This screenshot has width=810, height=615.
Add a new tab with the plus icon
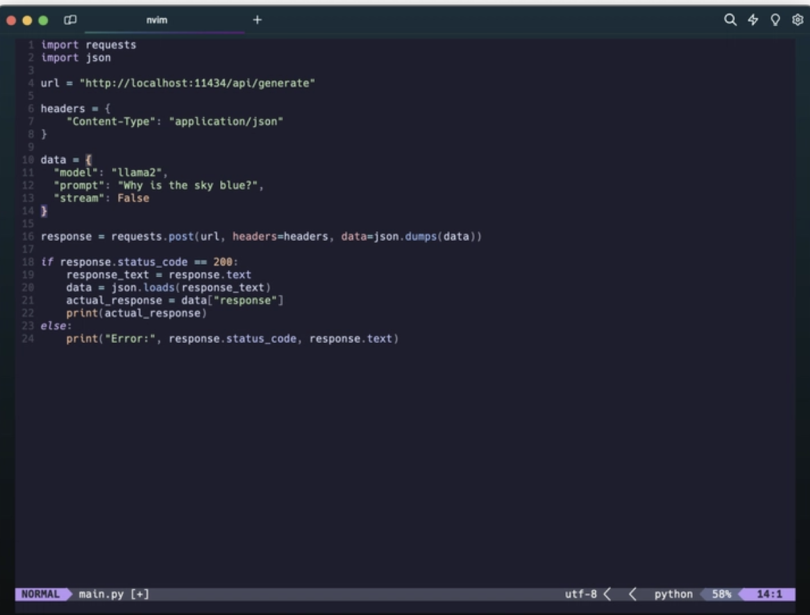(257, 20)
